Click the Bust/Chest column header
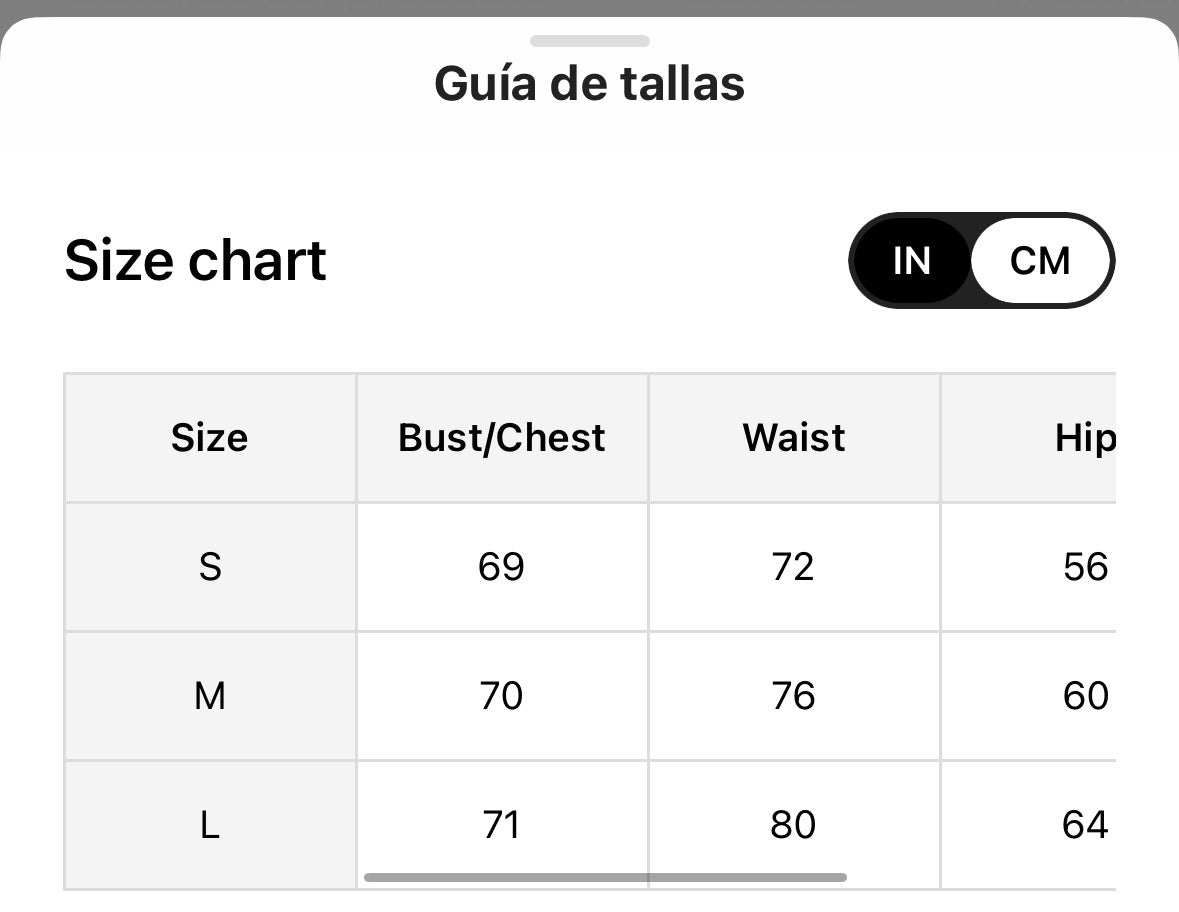The image size is (1179, 912). (x=502, y=438)
